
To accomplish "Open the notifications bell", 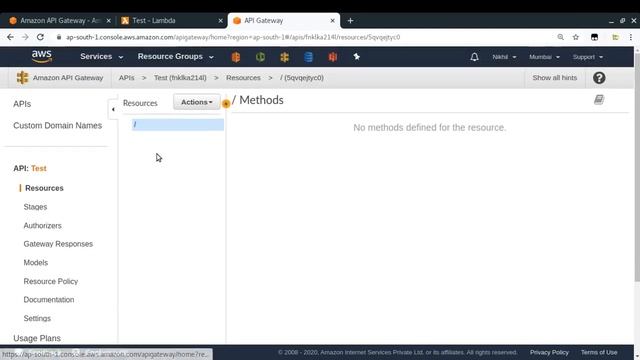I will [474, 57].
